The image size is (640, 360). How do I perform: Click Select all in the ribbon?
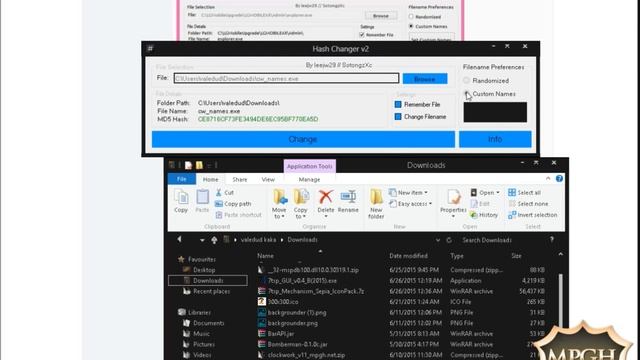click(x=524, y=193)
